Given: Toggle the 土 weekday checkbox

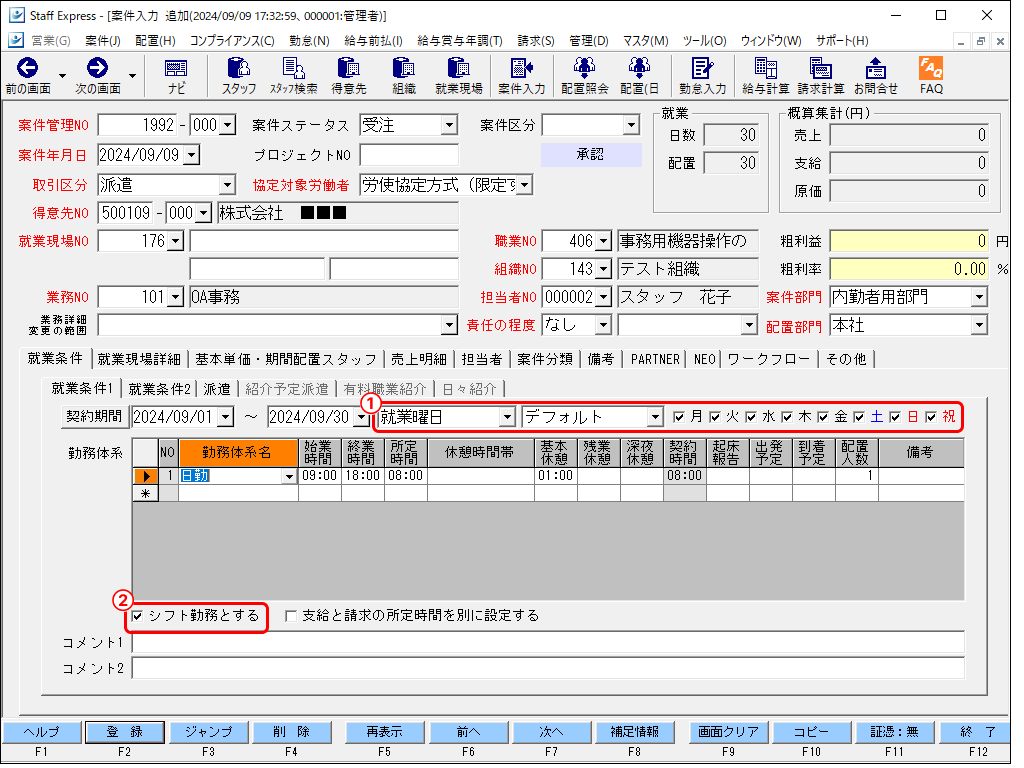Looking at the screenshot, I should click(x=859, y=417).
